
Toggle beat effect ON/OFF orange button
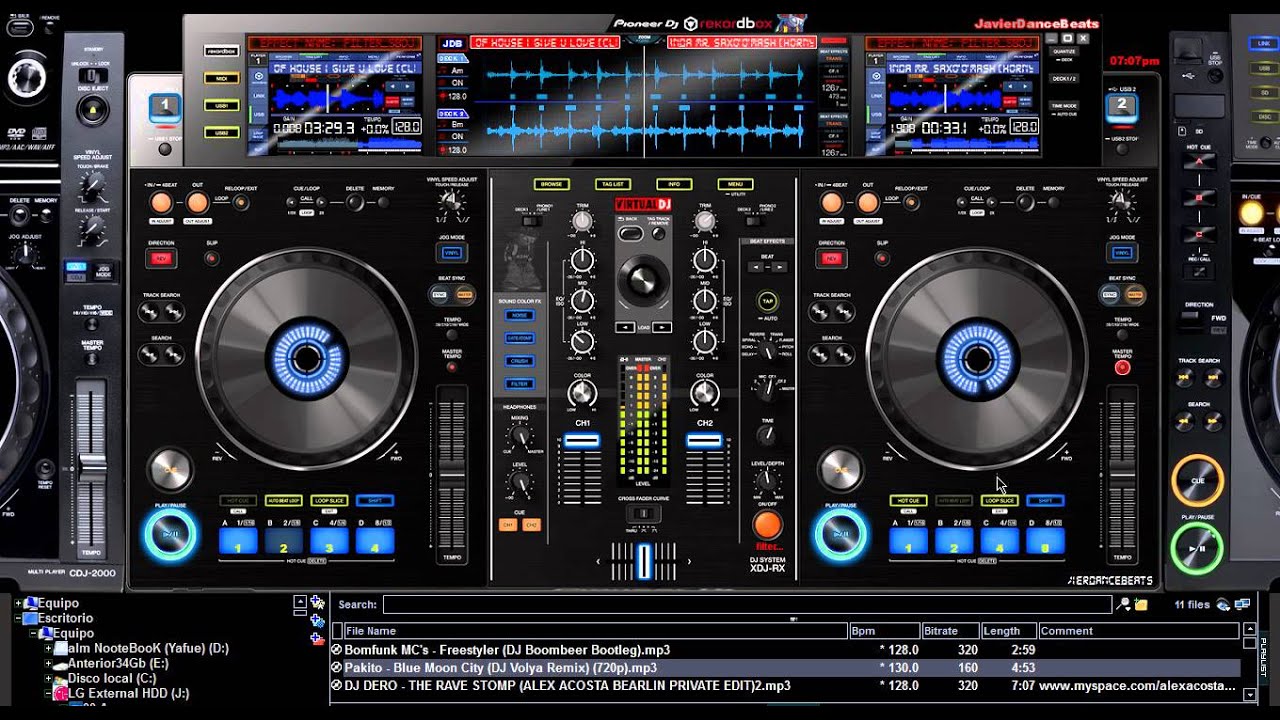pyautogui.click(x=767, y=524)
